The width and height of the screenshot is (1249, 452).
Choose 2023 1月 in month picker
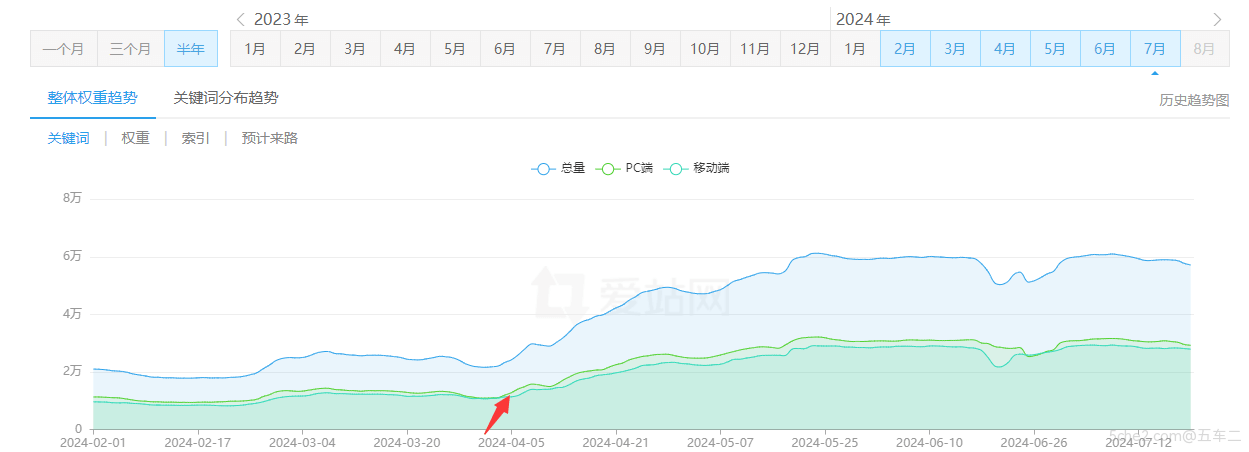point(255,49)
